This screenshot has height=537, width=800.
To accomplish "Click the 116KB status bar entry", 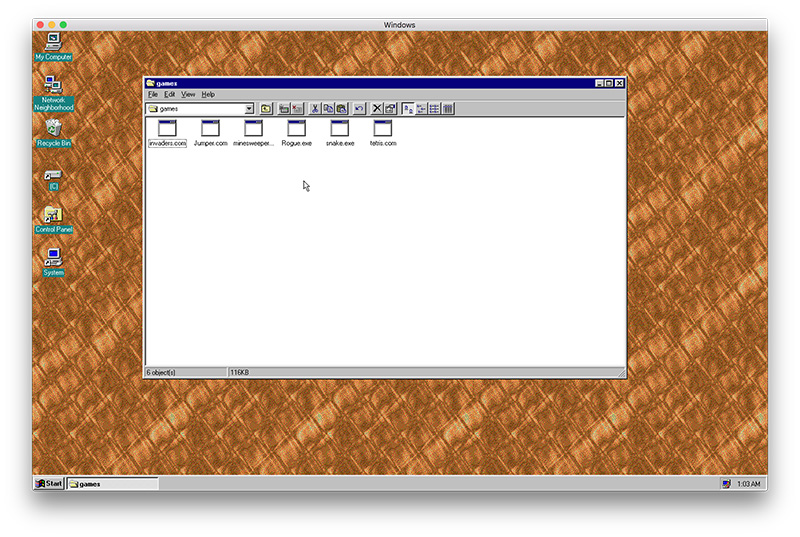I will click(239, 373).
